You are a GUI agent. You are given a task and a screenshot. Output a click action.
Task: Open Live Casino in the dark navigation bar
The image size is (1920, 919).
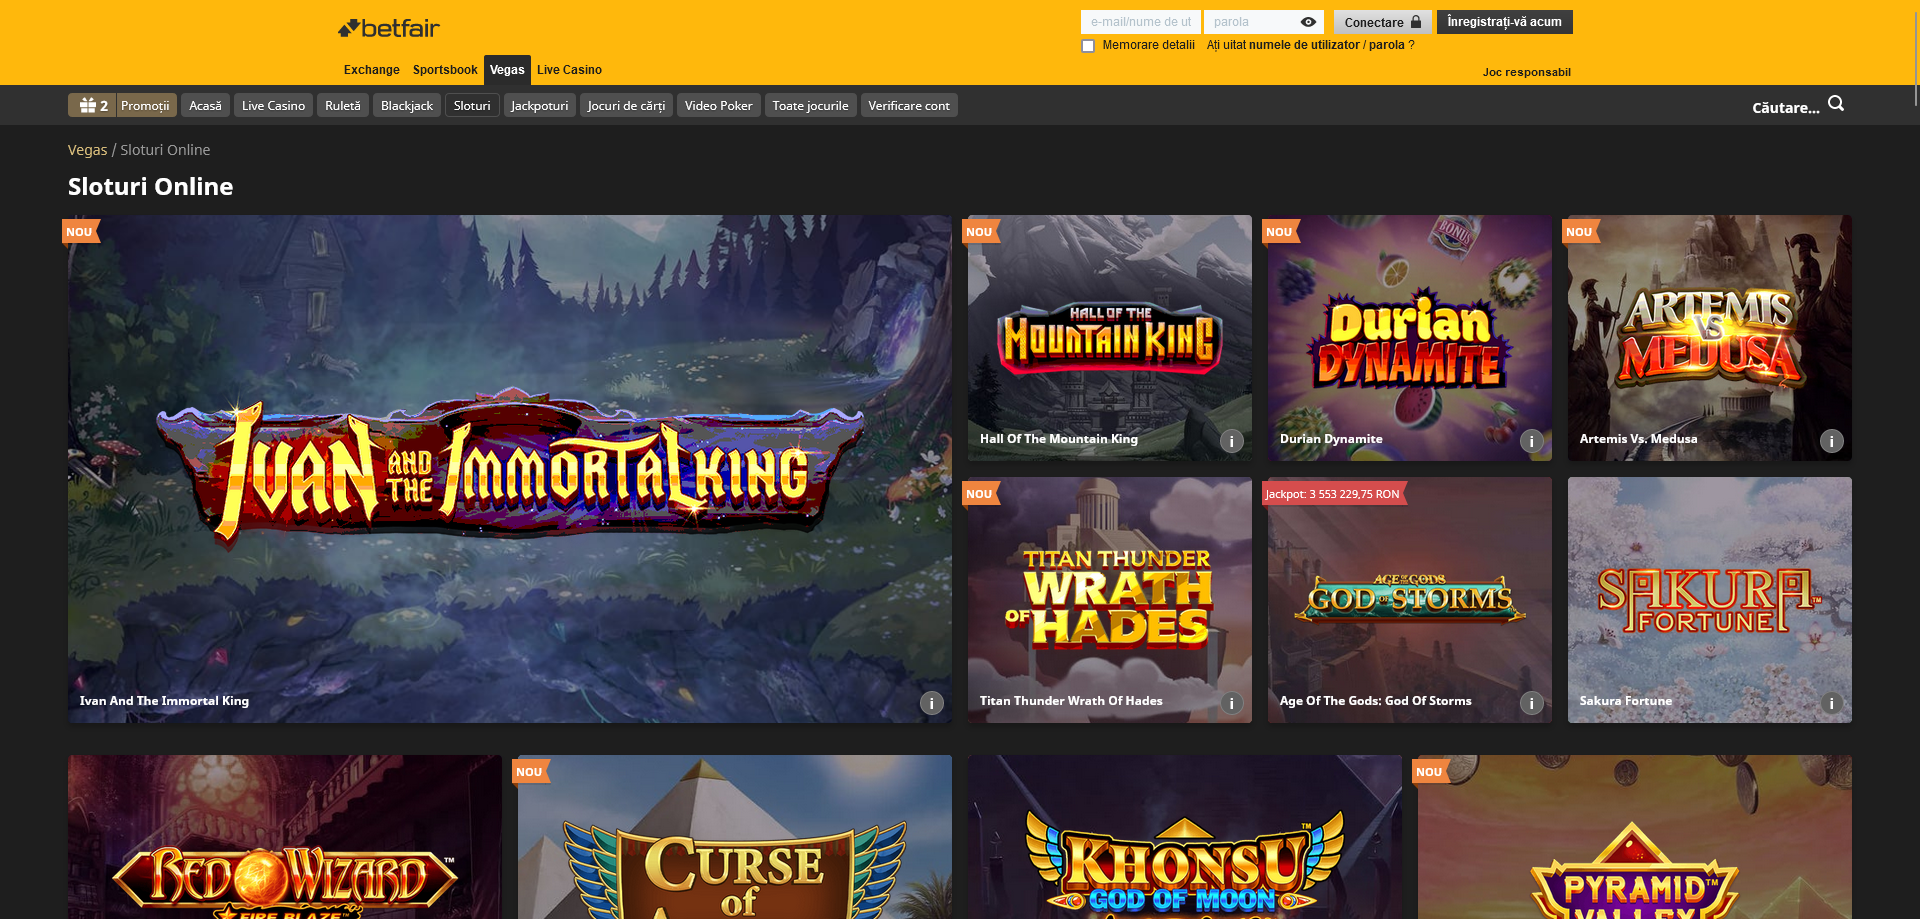pyautogui.click(x=273, y=105)
